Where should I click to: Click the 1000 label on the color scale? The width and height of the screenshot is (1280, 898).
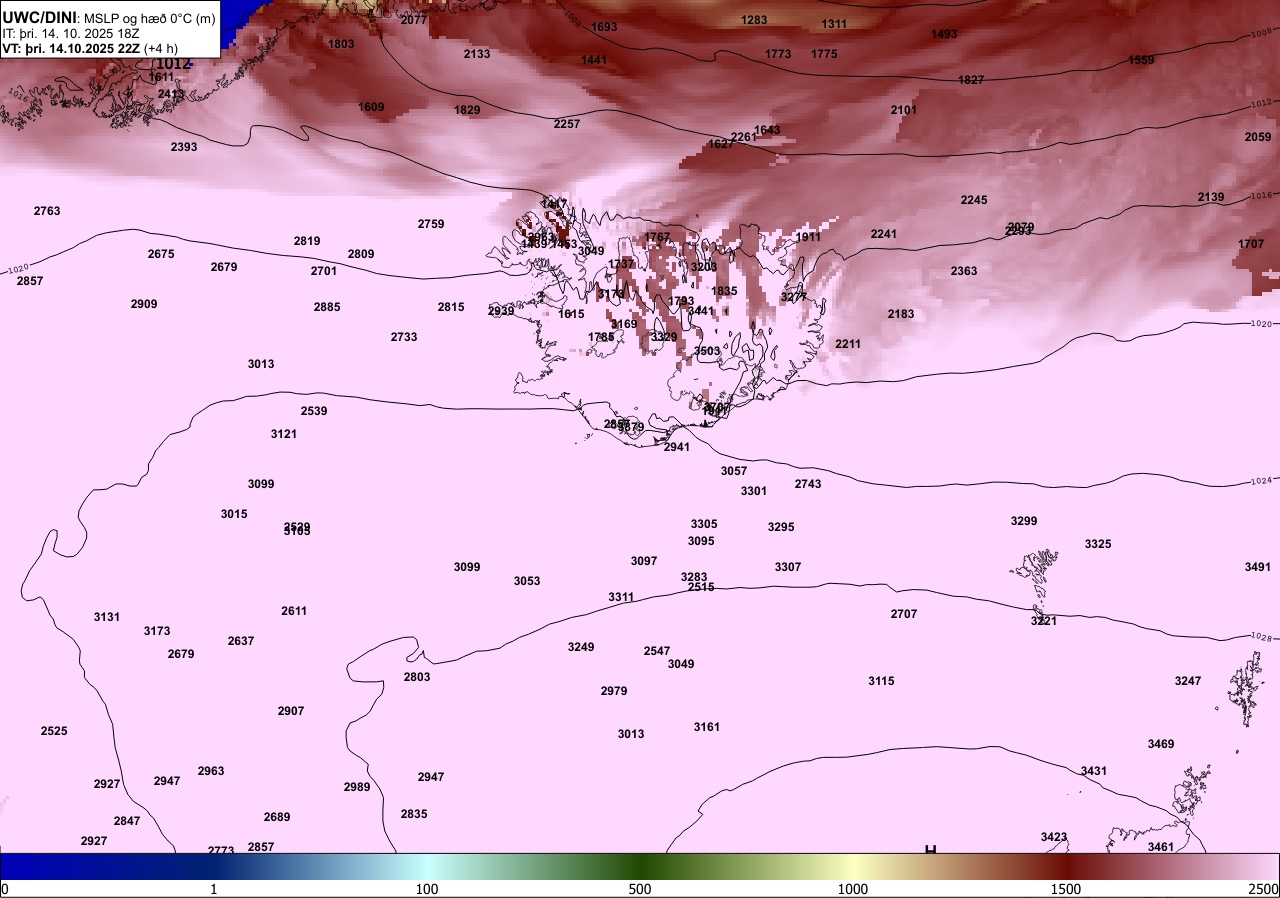[x=853, y=889]
